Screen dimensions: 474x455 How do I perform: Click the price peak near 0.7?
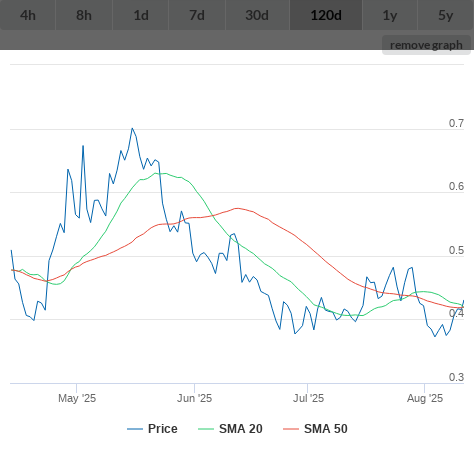(132, 128)
